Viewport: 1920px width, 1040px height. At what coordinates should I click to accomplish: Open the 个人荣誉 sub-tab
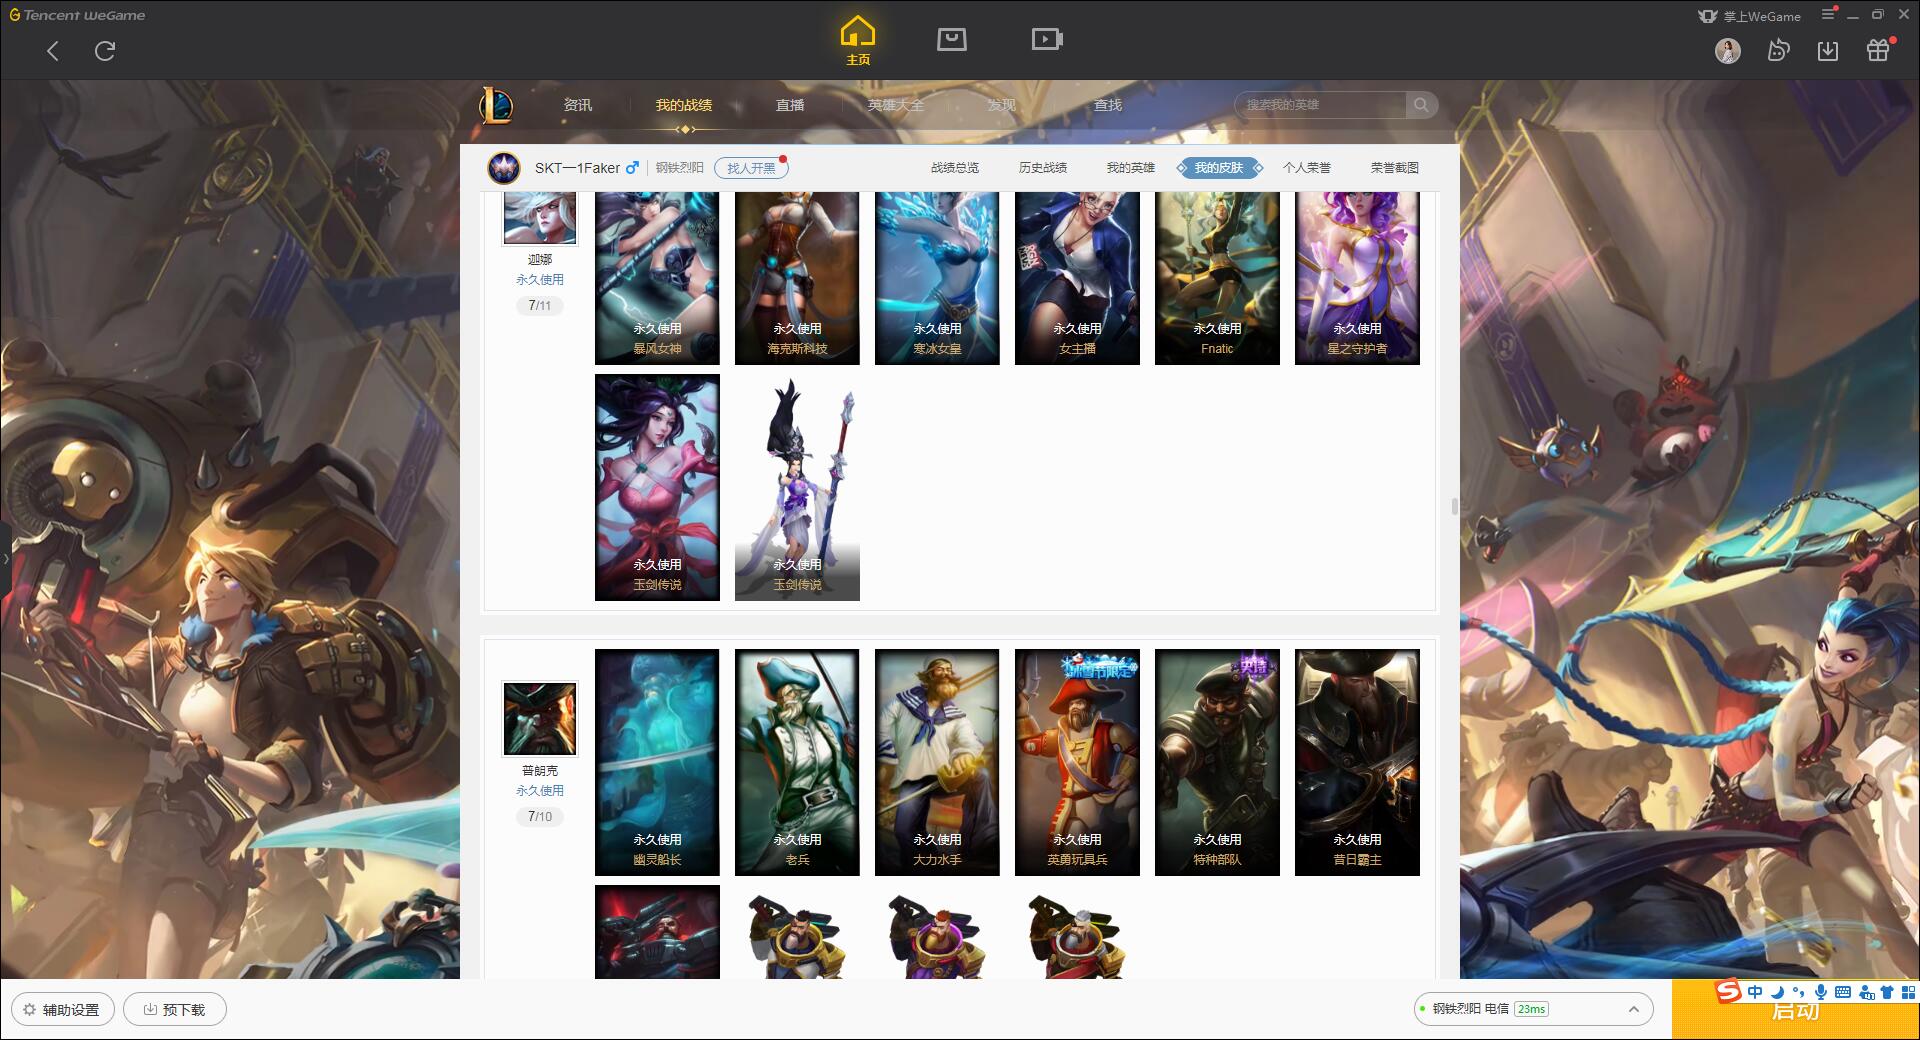coord(1307,168)
